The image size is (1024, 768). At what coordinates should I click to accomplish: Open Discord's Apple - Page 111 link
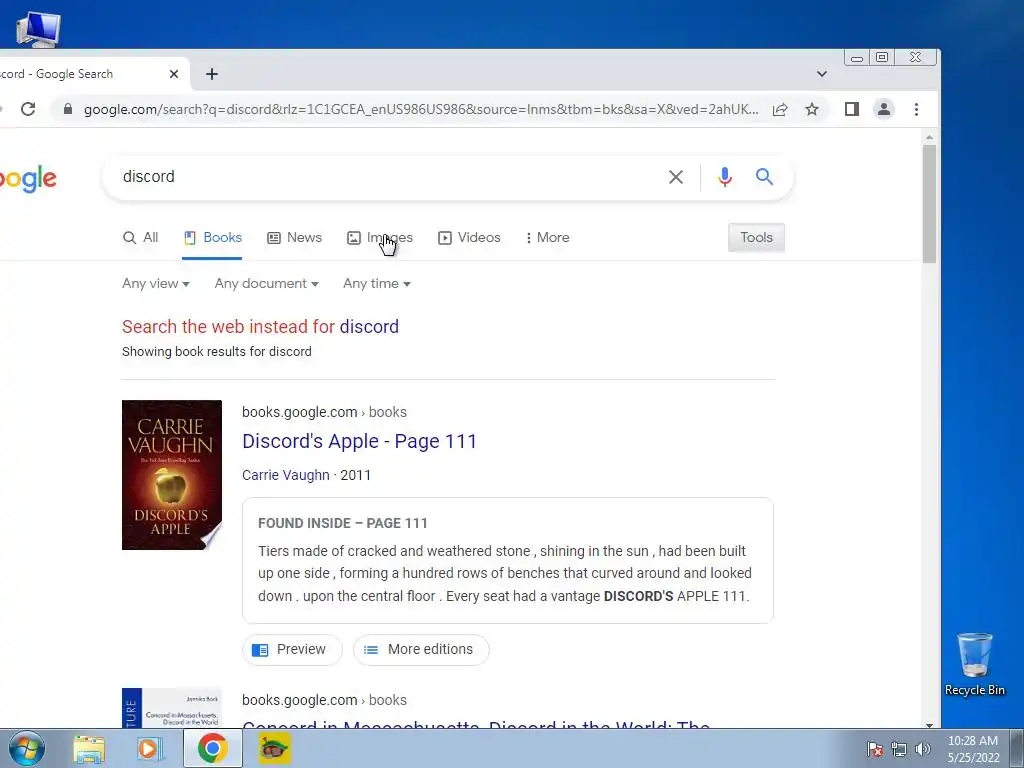point(359,441)
